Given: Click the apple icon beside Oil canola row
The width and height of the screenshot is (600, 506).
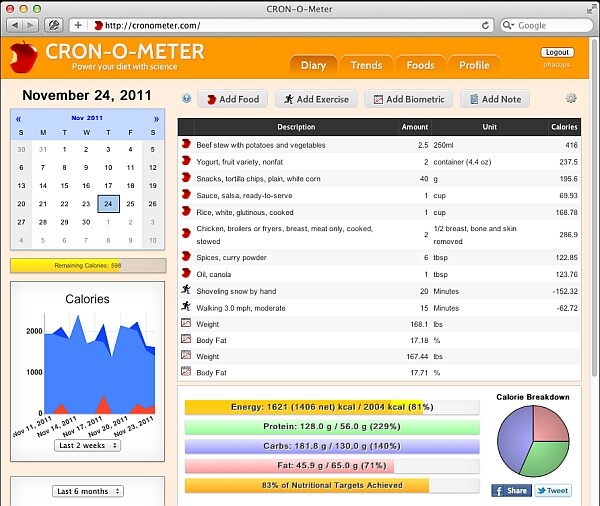Looking at the screenshot, I should click(x=186, y=273).
